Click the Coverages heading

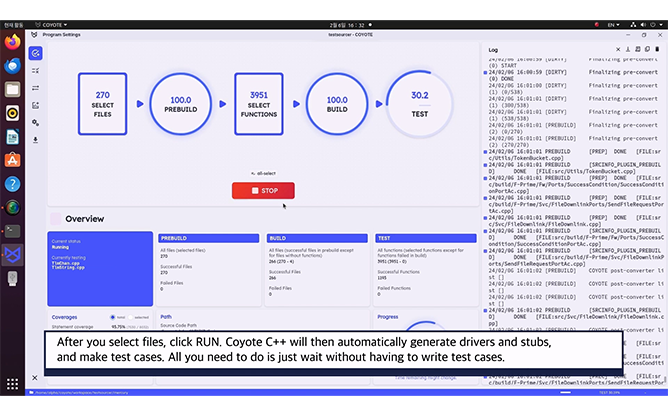[x=64, y=317]
